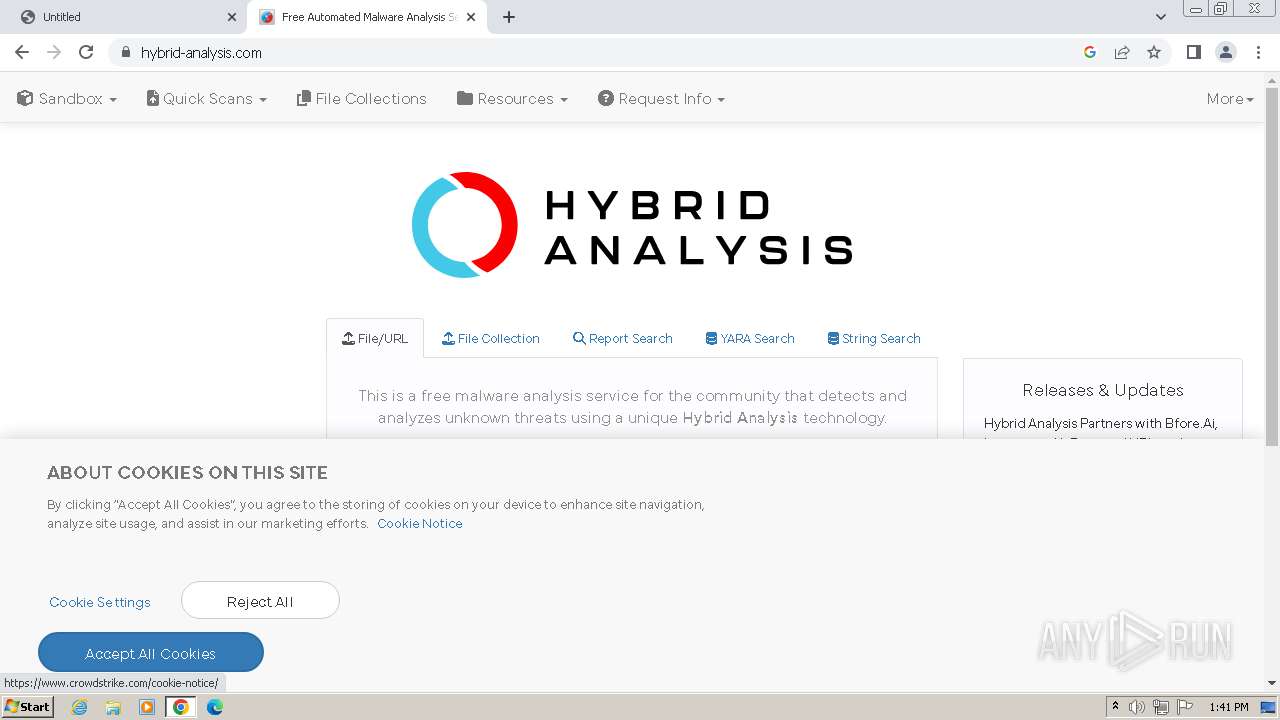1280x720 pixels.
Task: Click Accept All Cookies button
Action: (151, 653)
